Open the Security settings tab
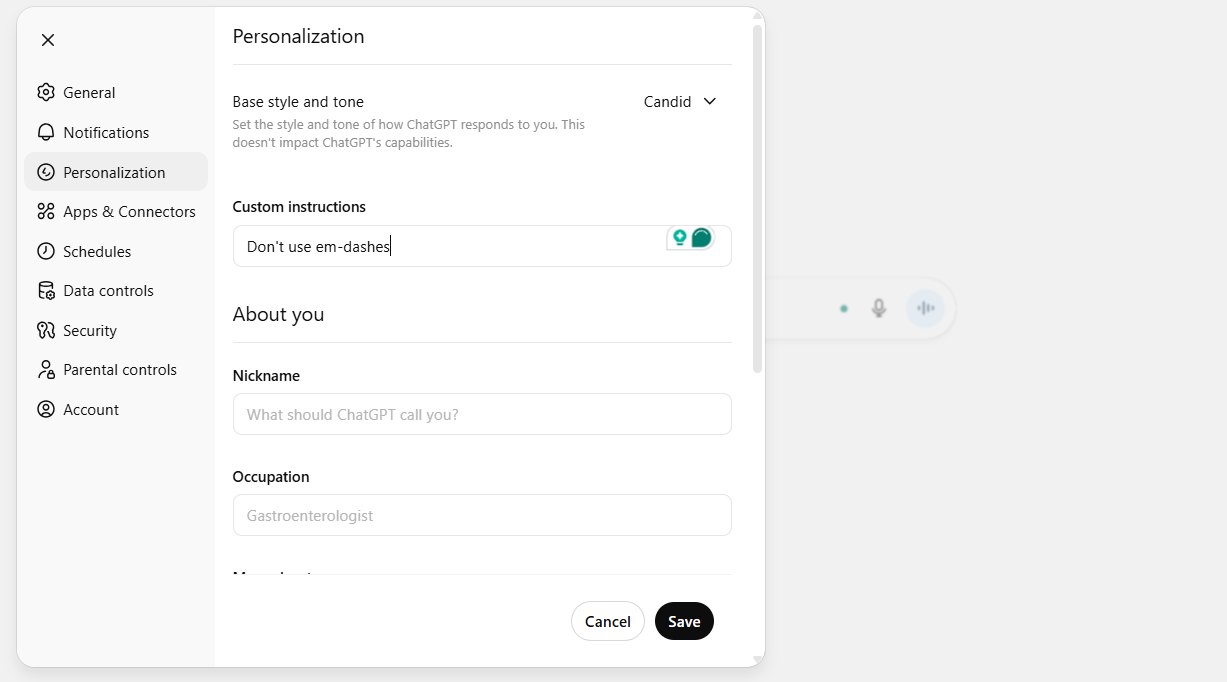Image resolution: width=1227 pixels, height=682 pixels. click(90, 331)
